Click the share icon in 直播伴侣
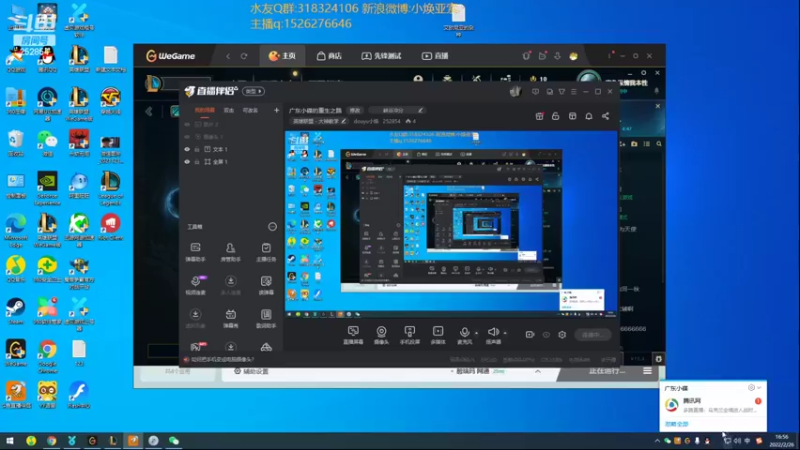This screenshot has width=800, height=450. click(606, 116)
